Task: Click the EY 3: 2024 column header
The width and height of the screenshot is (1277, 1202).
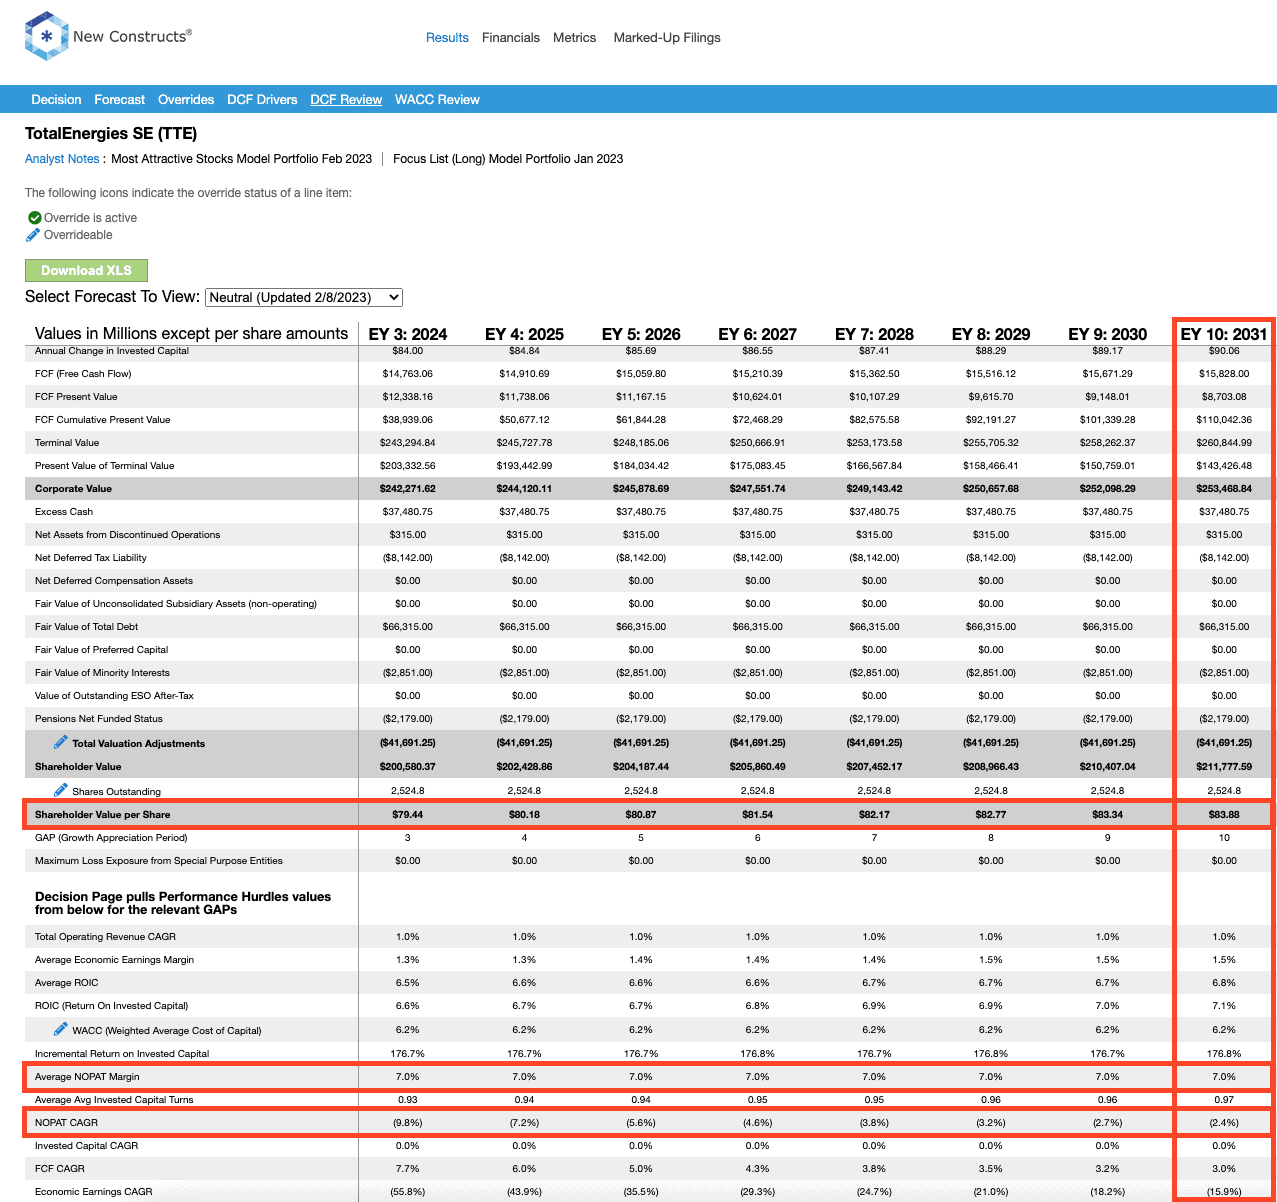Action: pos(408,334)
